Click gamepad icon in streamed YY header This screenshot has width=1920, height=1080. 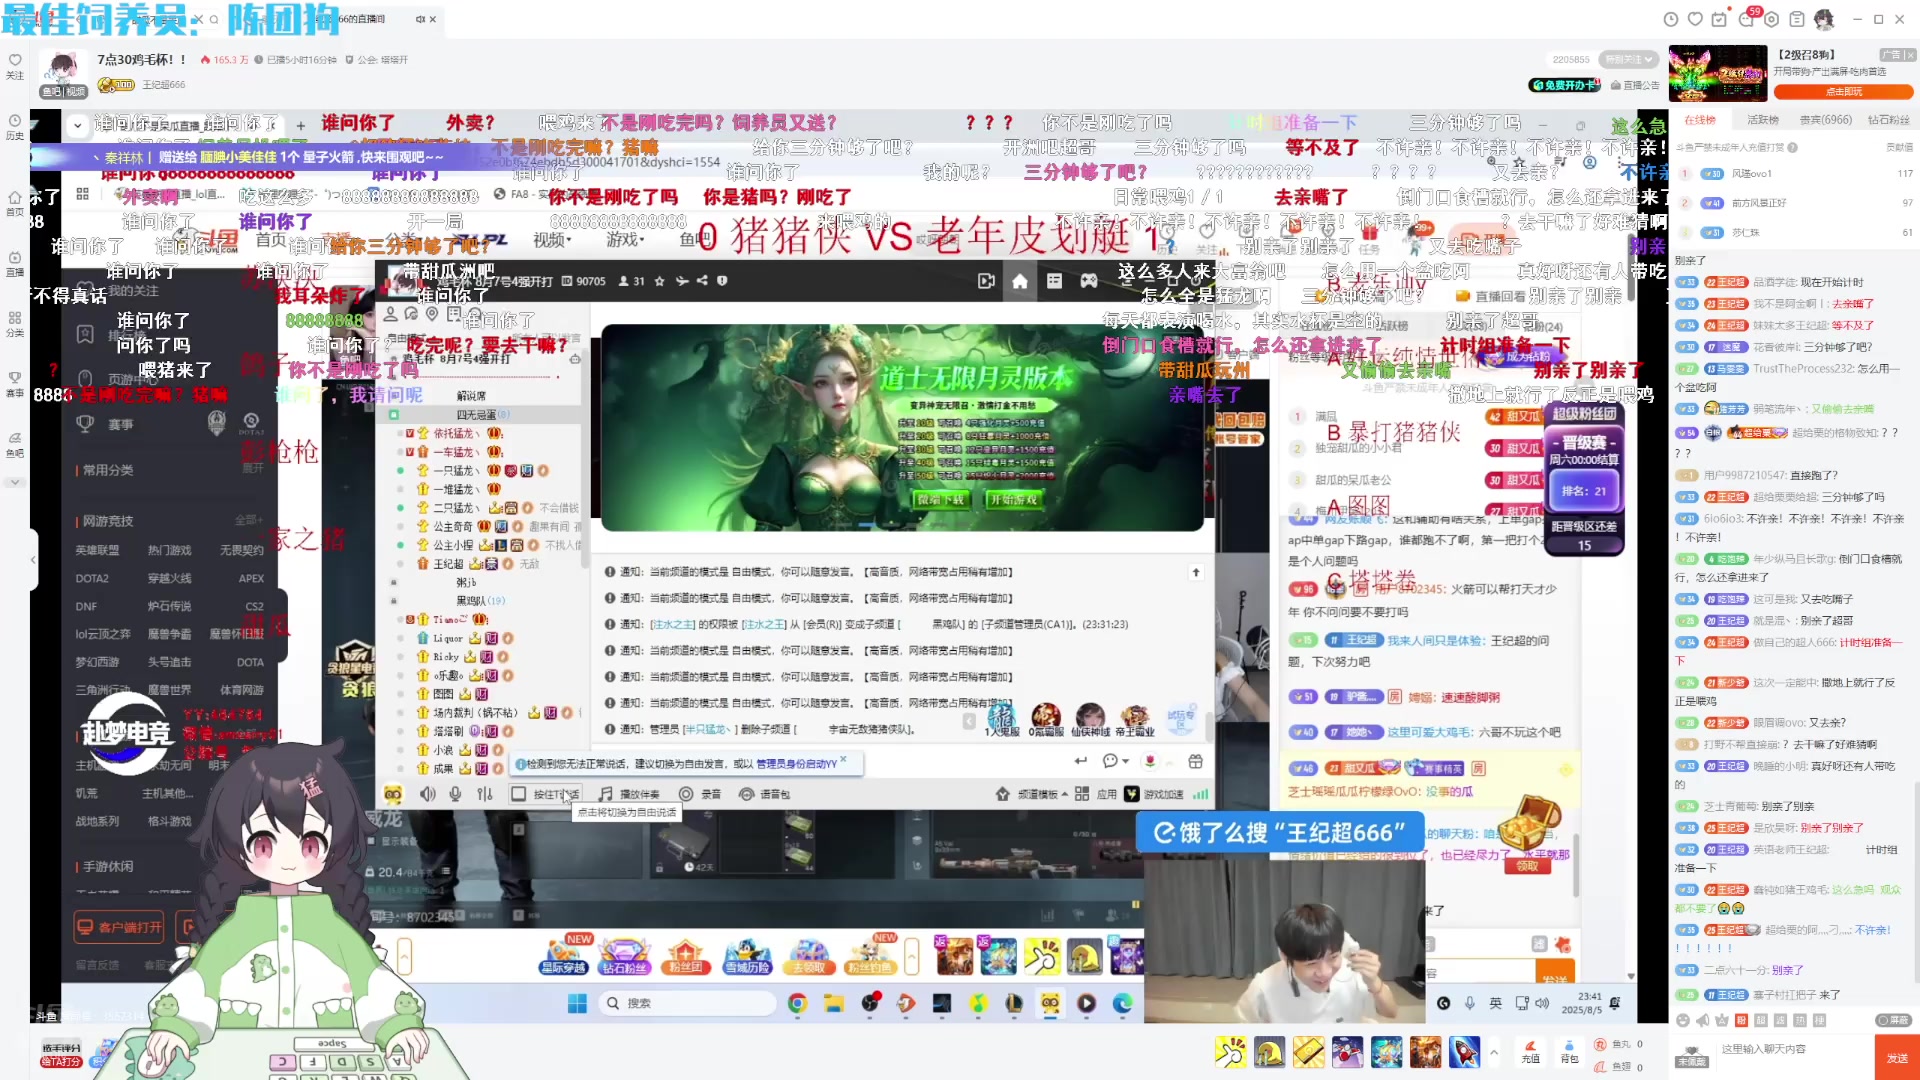tap(1089, 282)
